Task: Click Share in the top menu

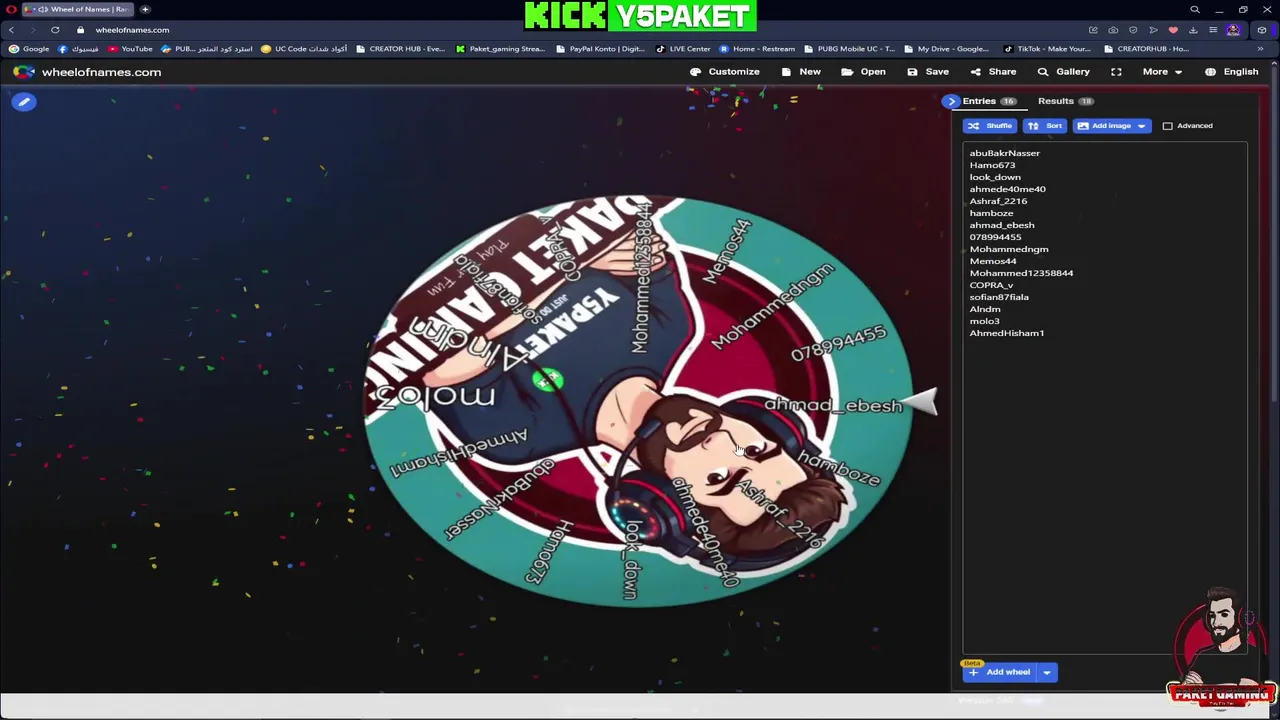Action: point(993,72)
